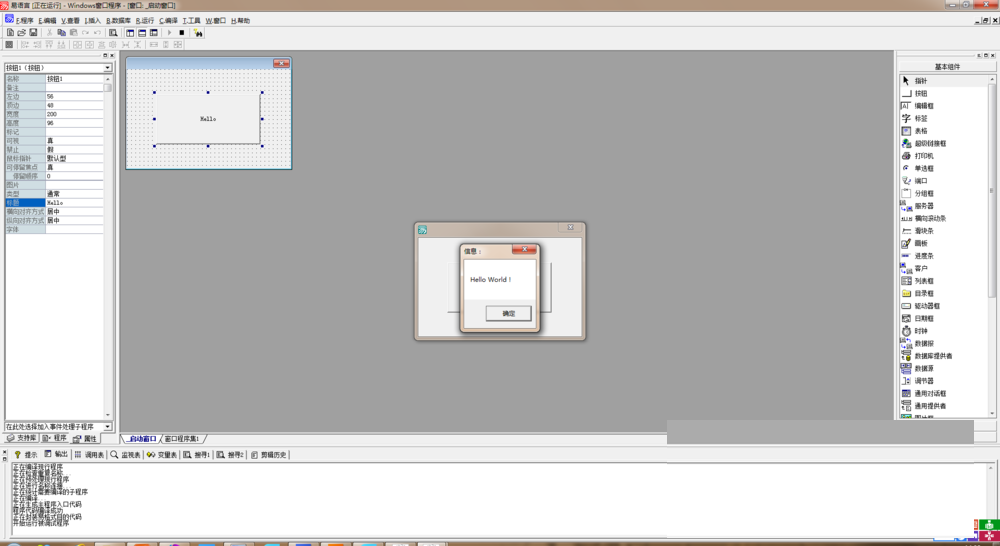Open the 调用表 tab in bottom panel
Viewport: 1000px width, 546px height.
point(89,455)
